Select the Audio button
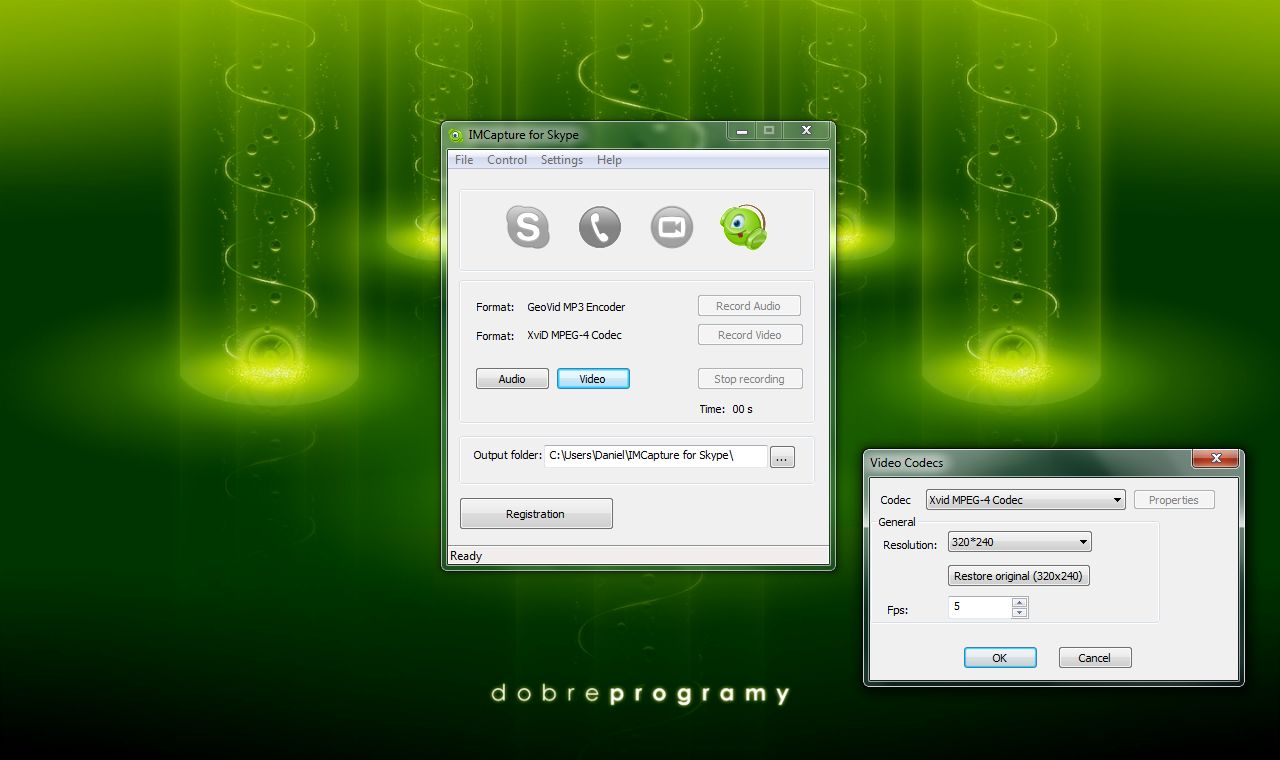The image size is (1280, 760). [x=512, y=379]
